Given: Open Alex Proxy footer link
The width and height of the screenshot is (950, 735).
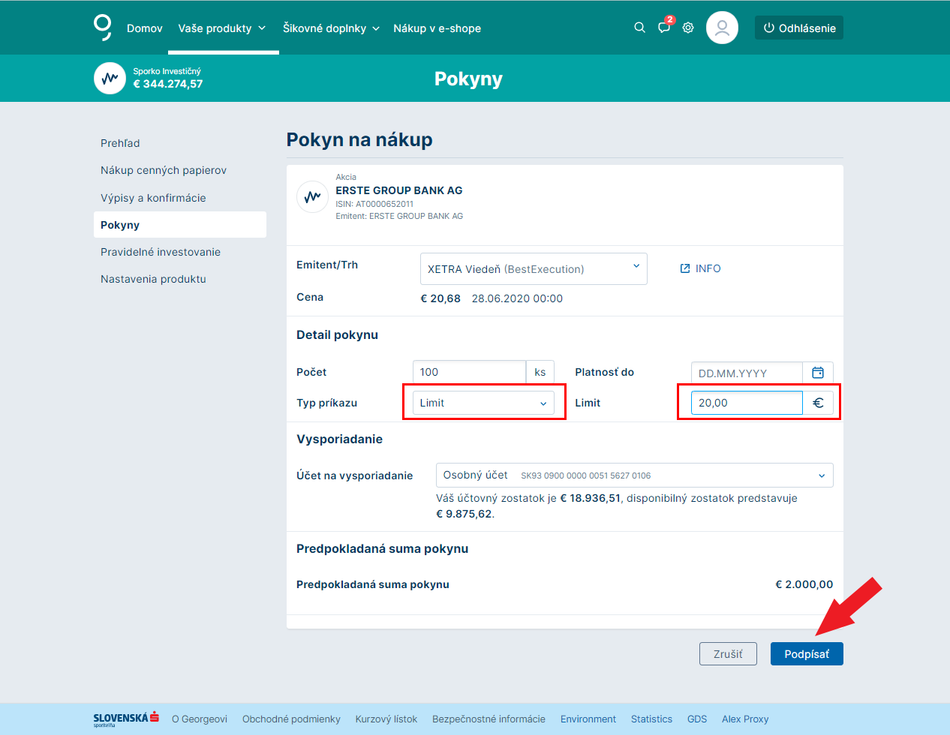Looking at the screenshot, I should coord(745,719).
